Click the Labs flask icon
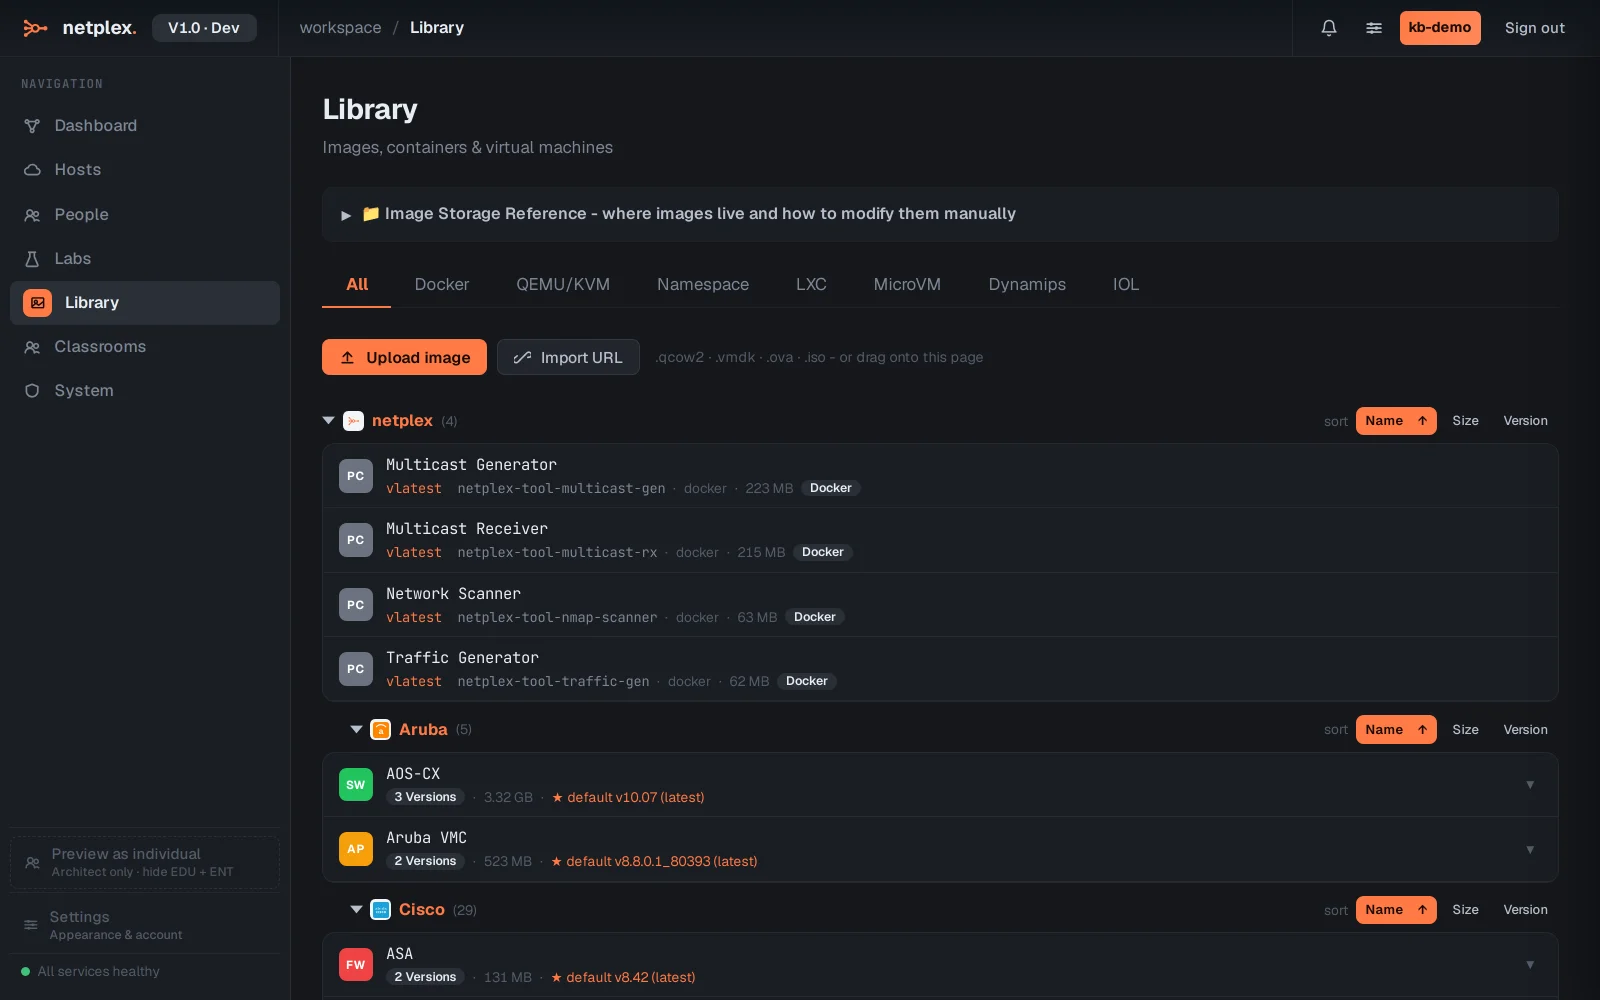This screenshot has height=1000, width=1600. [x=32, y=259]
